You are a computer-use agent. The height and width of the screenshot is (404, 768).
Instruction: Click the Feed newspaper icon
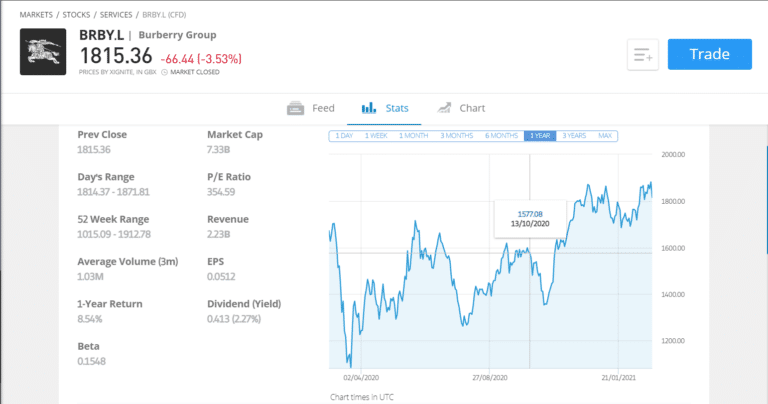295,108
